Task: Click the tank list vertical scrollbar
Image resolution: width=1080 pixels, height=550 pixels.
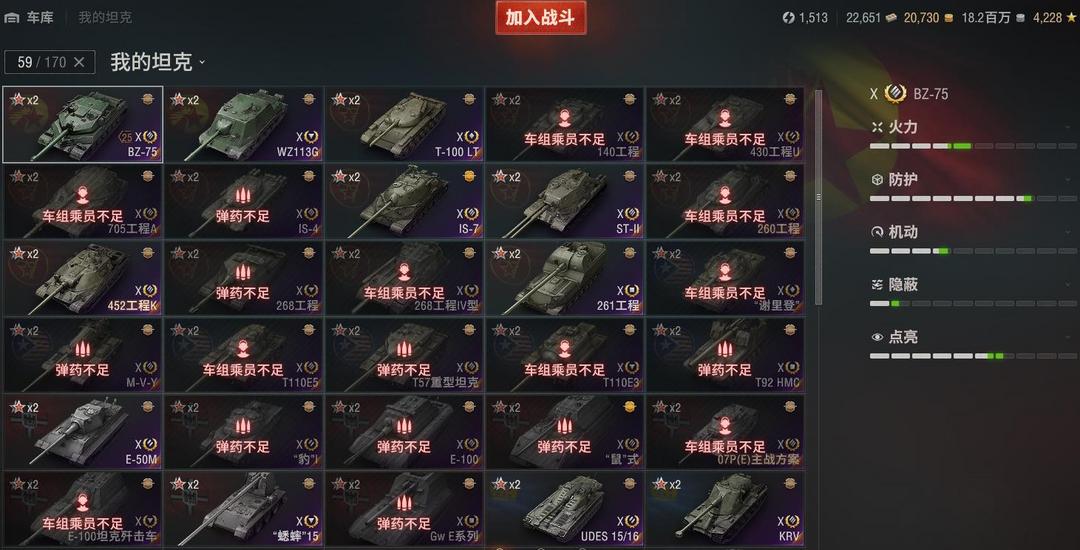Action: point(818,198)
